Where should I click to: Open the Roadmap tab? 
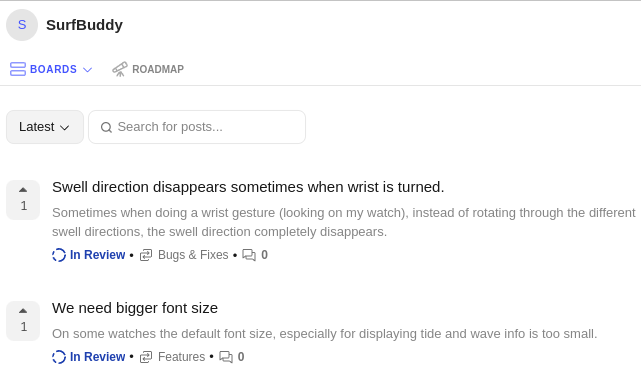point(148,69)
